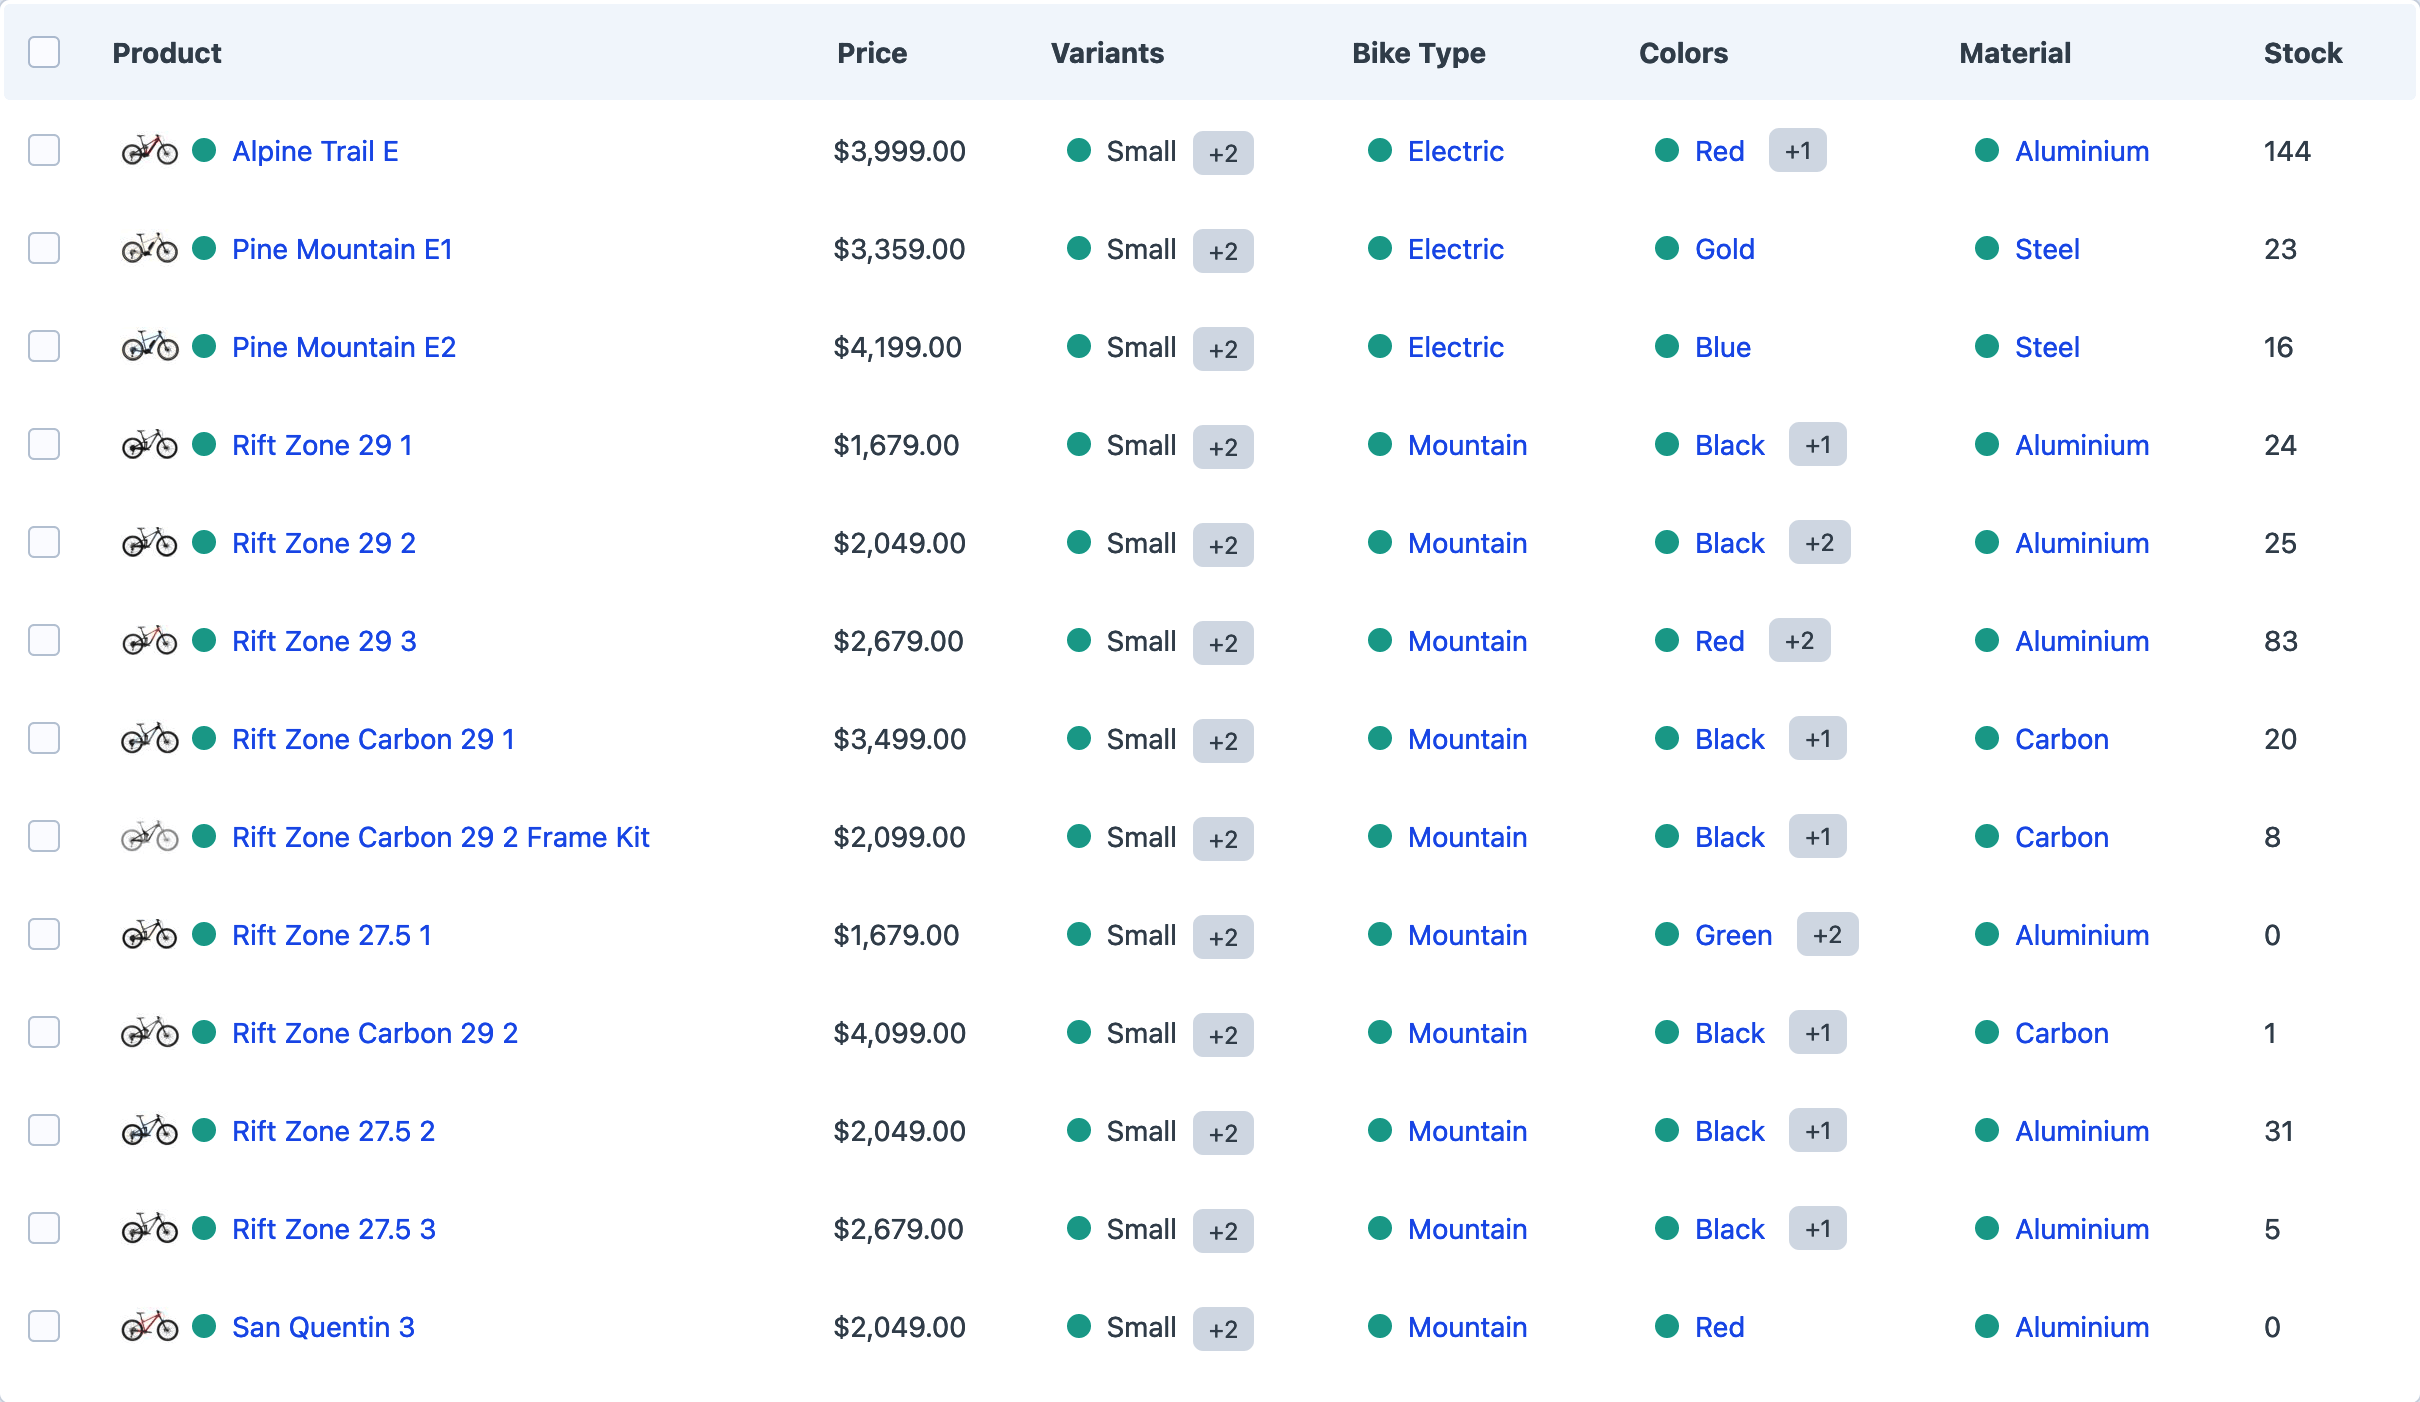Click the San Quentin 3 bike icon
This screenshot has width=2420, height=1402.
pos(150,1327)
